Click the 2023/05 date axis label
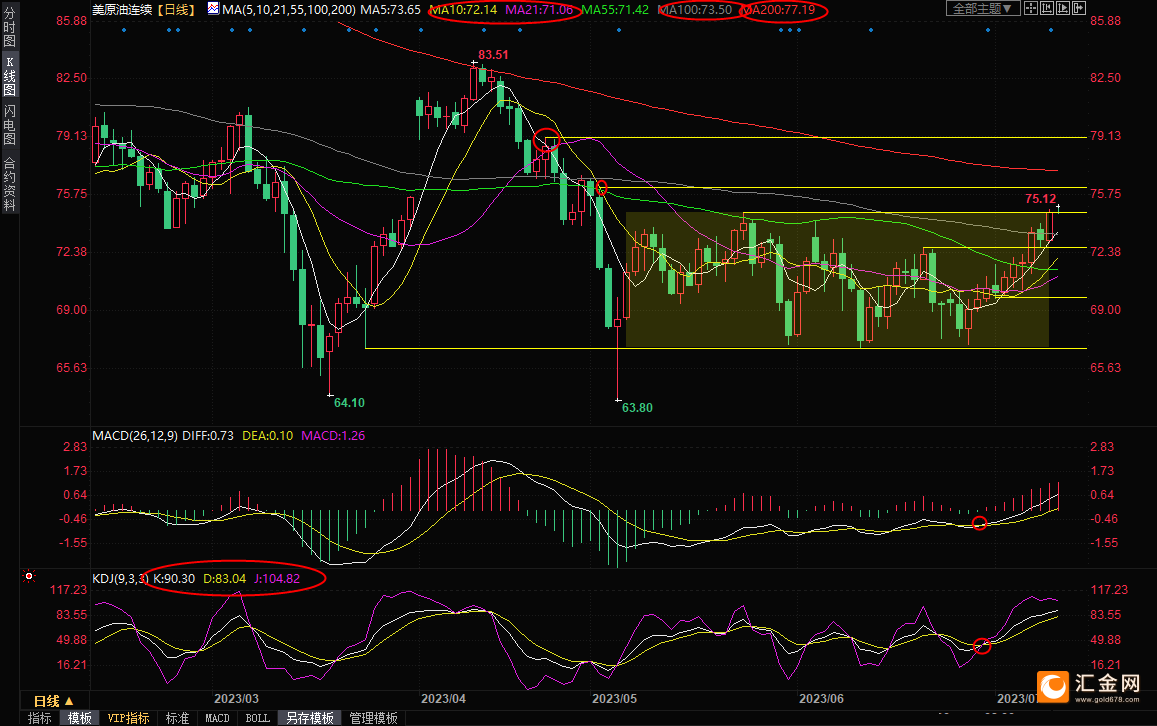 pyautogui.click(x=615, y=698)
